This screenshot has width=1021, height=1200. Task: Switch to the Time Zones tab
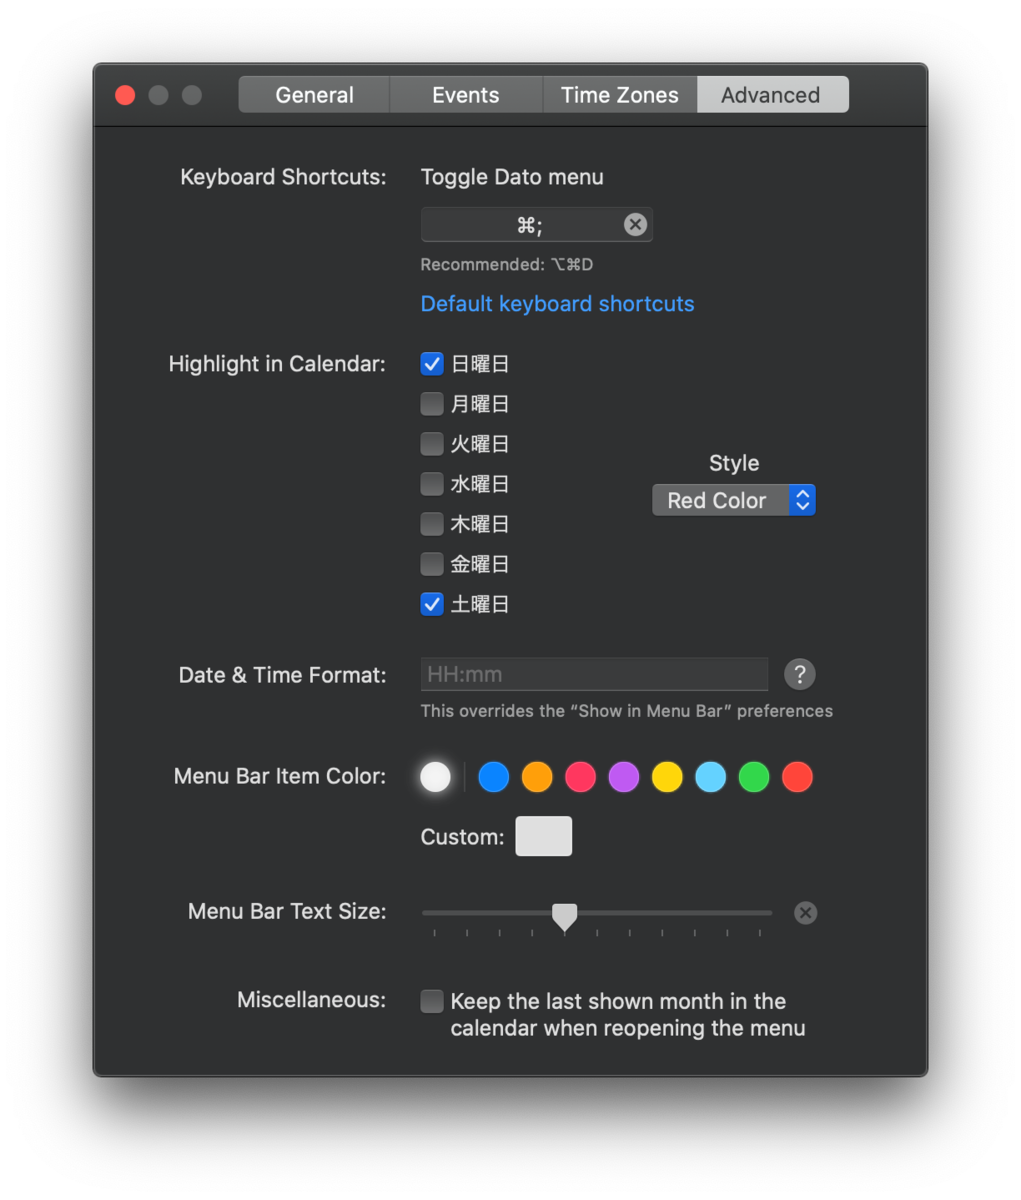tap(620, 95)
